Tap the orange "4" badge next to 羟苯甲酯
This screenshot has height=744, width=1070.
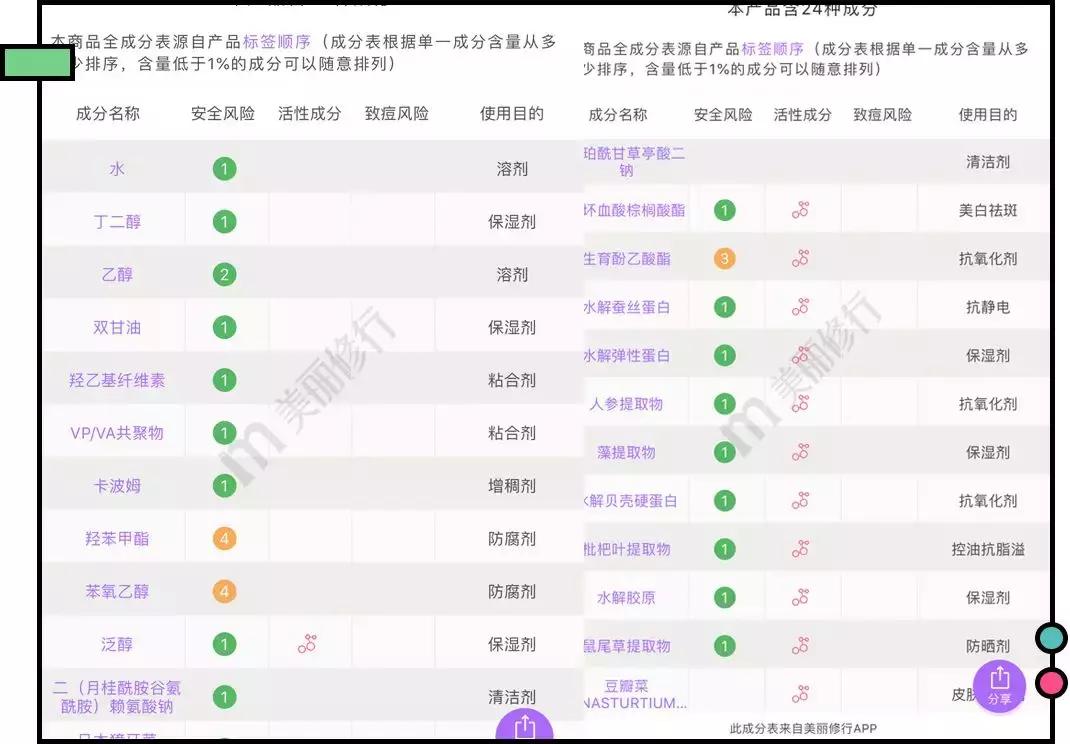[224, 539]
